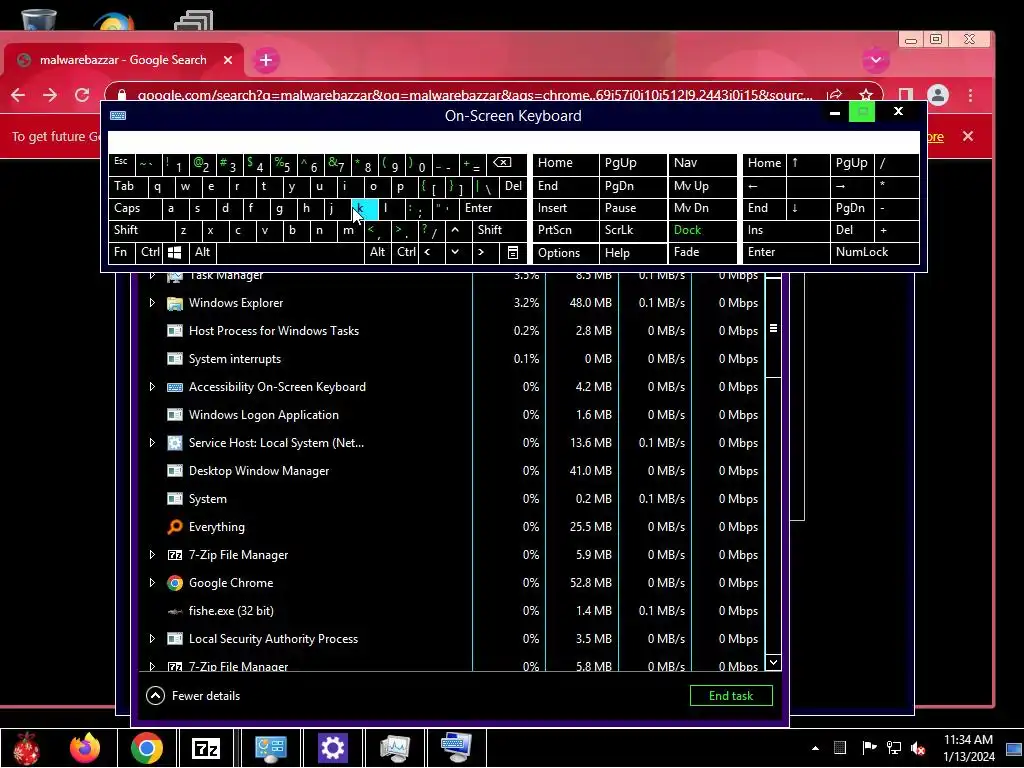Click the right arrow key in bottom row

click(x=481, y=253)
